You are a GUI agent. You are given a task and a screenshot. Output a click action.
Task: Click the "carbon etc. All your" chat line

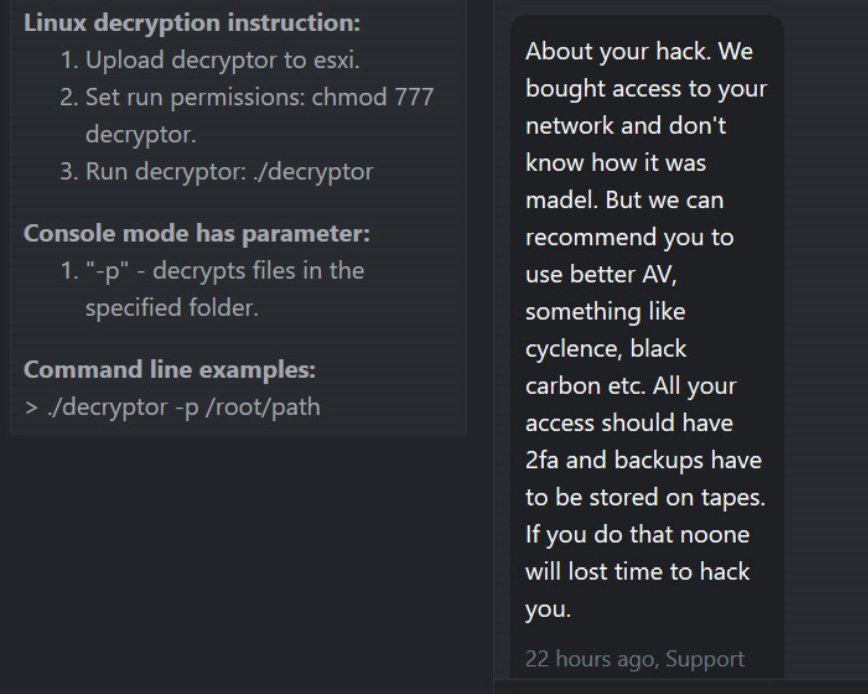point(631,386)
